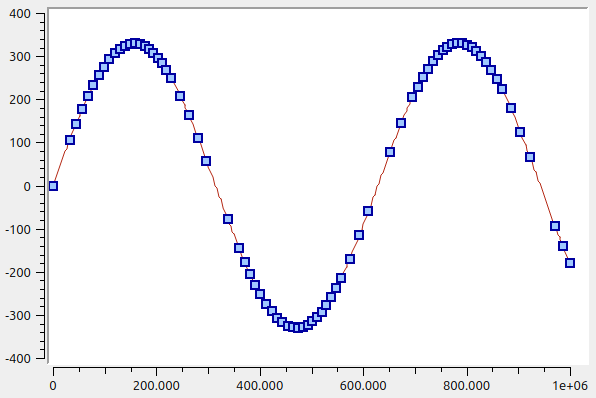Click the -100 label on the vertical axis

(x=17, y=230)
